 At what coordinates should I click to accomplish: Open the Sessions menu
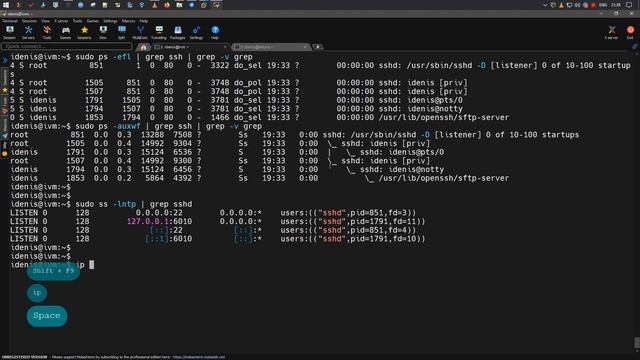point(29,21)
